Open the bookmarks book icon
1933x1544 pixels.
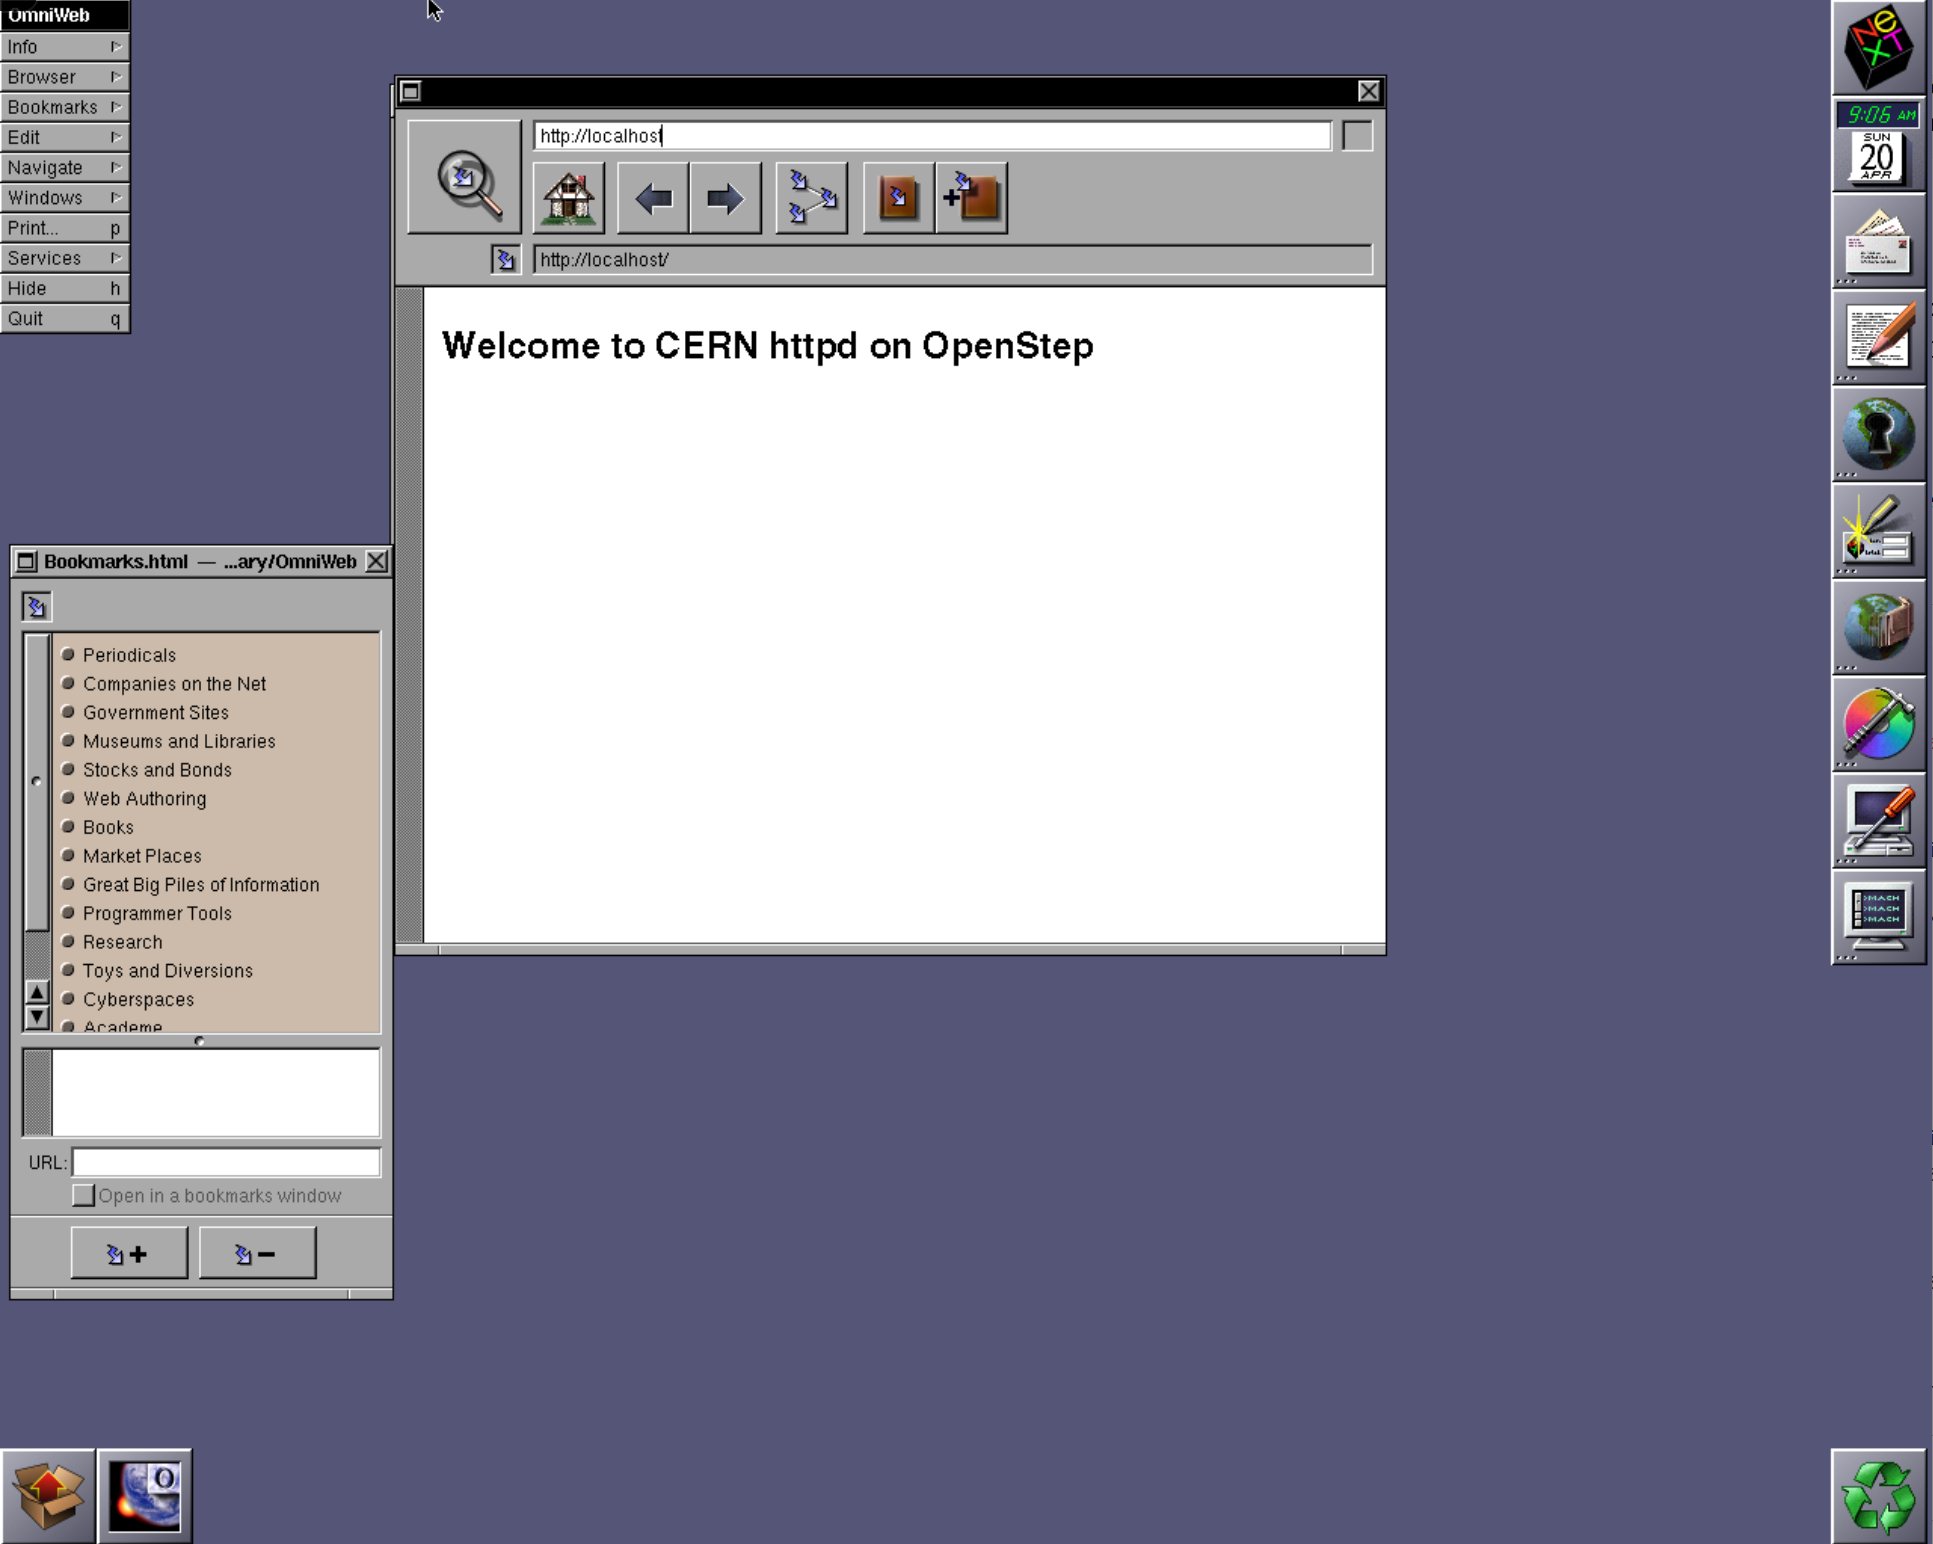coord(898,198)
